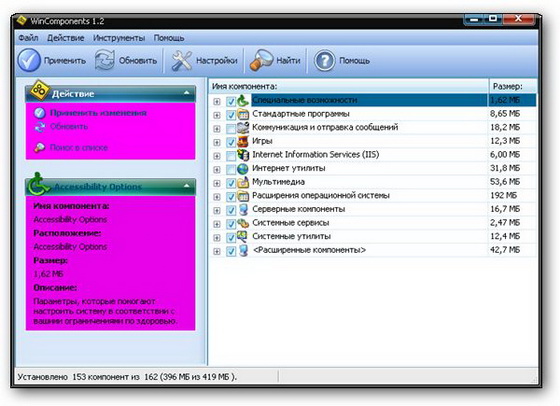Uncheck the Мультимедиа checkbox
This screenshot has height=406, width=560.
tap(231, 183)
